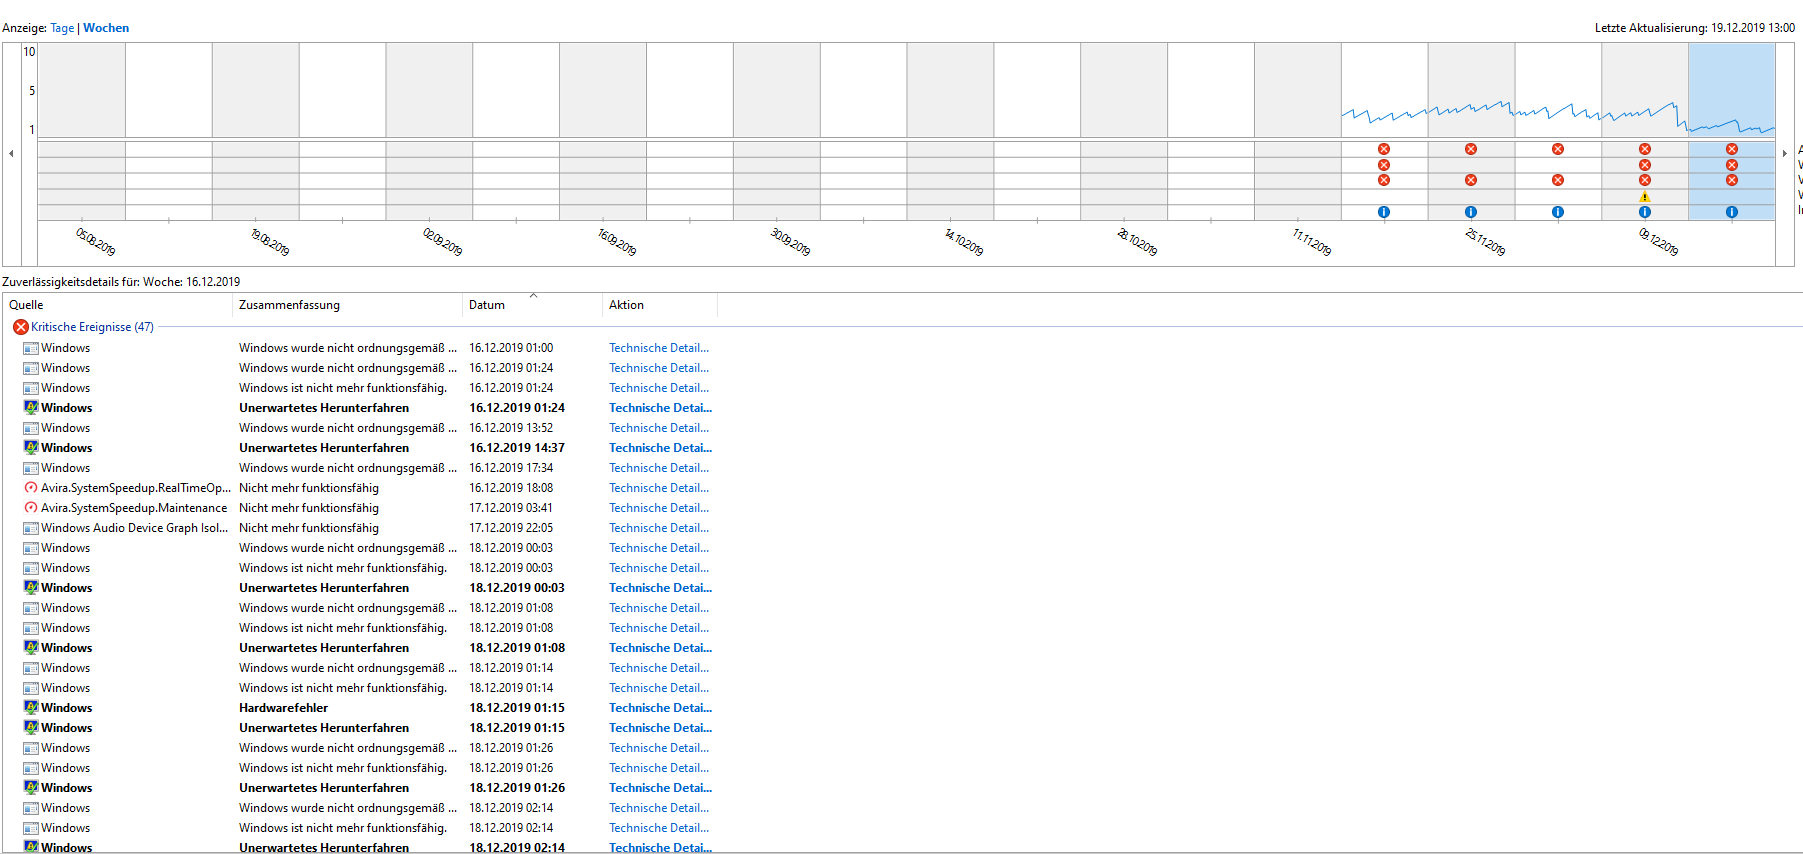Open Technische Details for Hardwarefehler 18.12.2019 01:15
Screen dimensions: 1803x854
point(660,708)
